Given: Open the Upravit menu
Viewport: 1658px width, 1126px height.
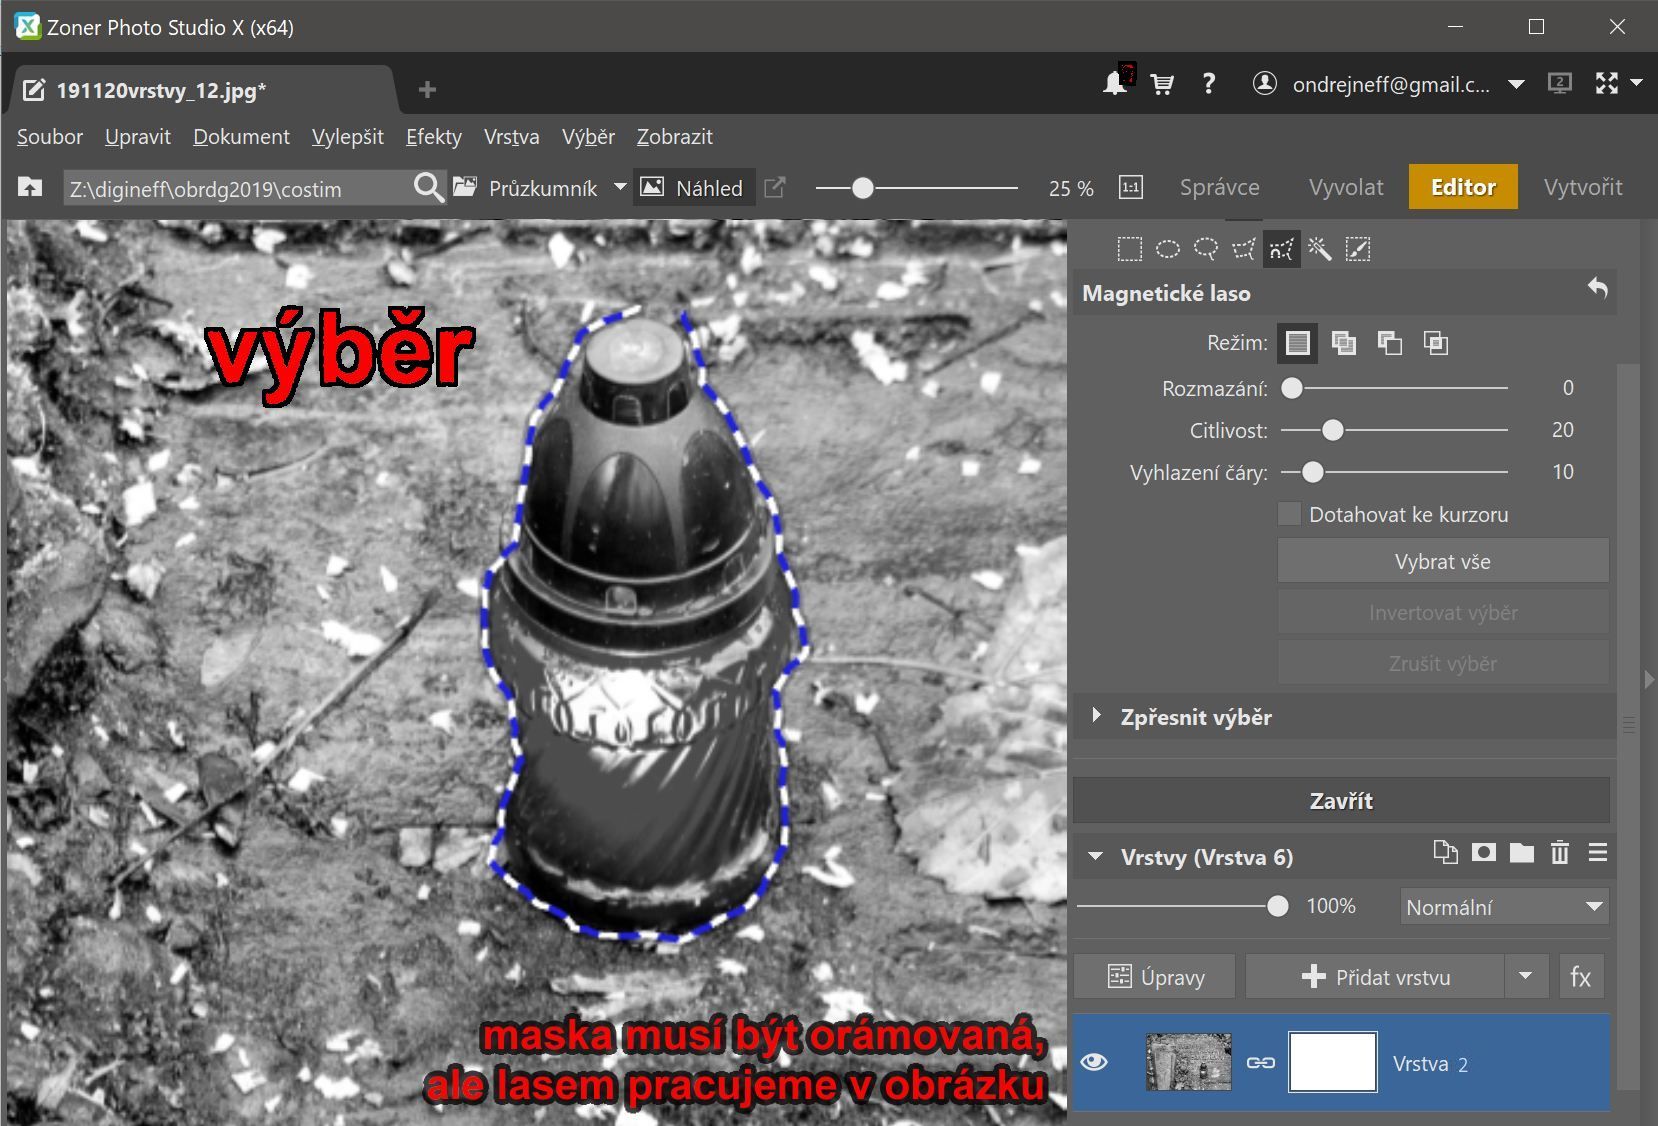Looking at the screenshot, I should [137, 137].
